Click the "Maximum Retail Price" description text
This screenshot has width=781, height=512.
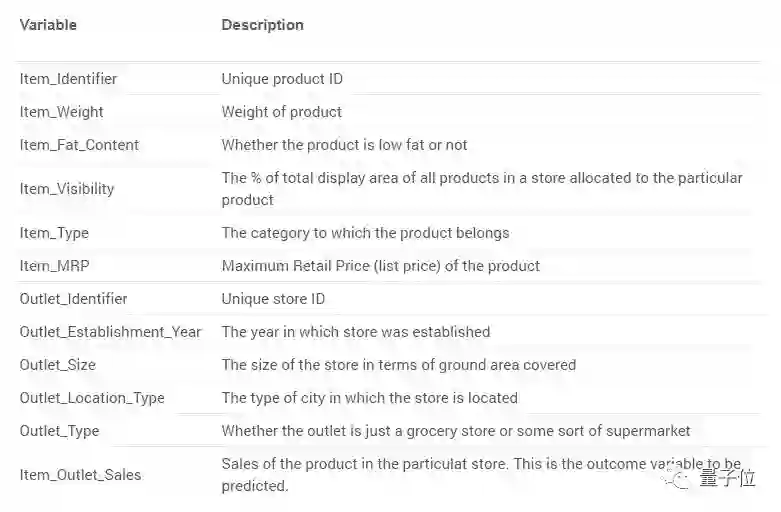[380, 266]
